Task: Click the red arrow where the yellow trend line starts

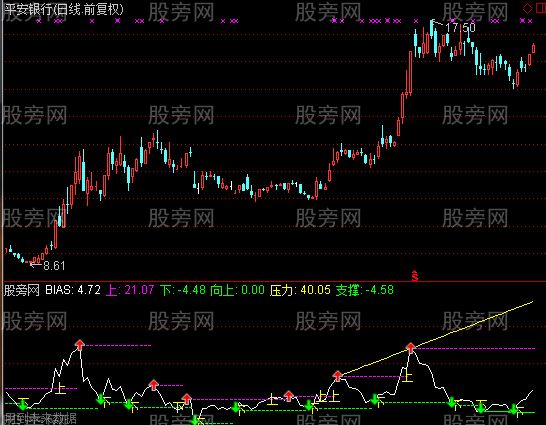Action: tap(337, 376)
